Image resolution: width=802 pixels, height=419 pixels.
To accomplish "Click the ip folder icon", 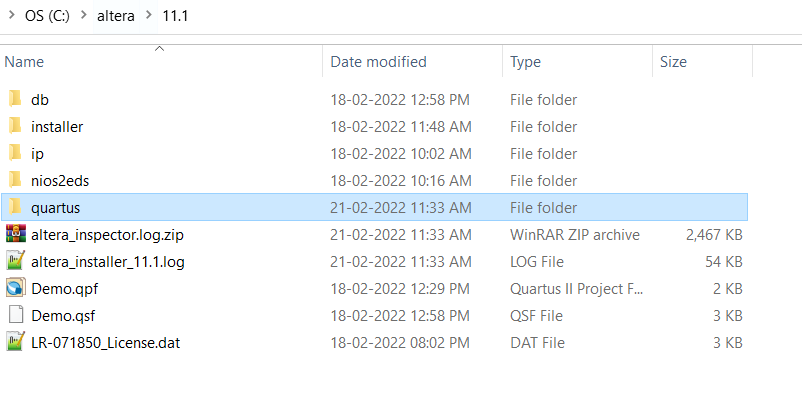I will click(15, 154).
